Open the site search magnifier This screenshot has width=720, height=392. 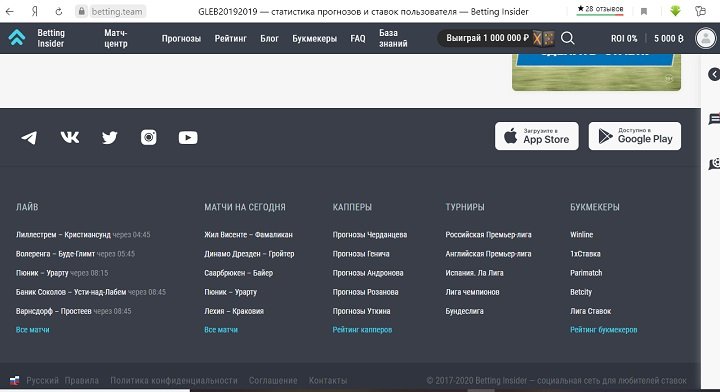tap(568, 38)
